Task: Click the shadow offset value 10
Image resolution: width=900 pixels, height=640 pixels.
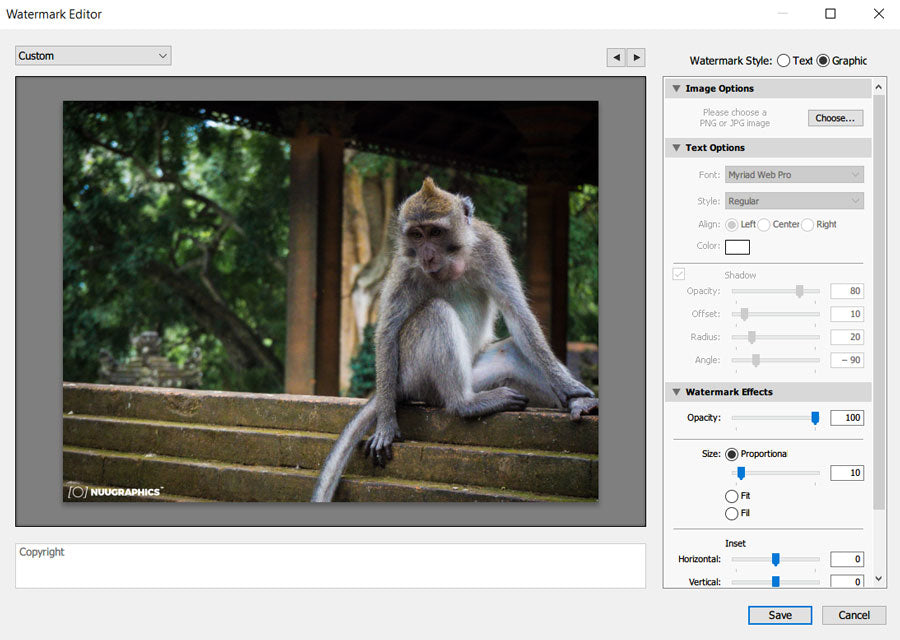Action: click(847, 314)
